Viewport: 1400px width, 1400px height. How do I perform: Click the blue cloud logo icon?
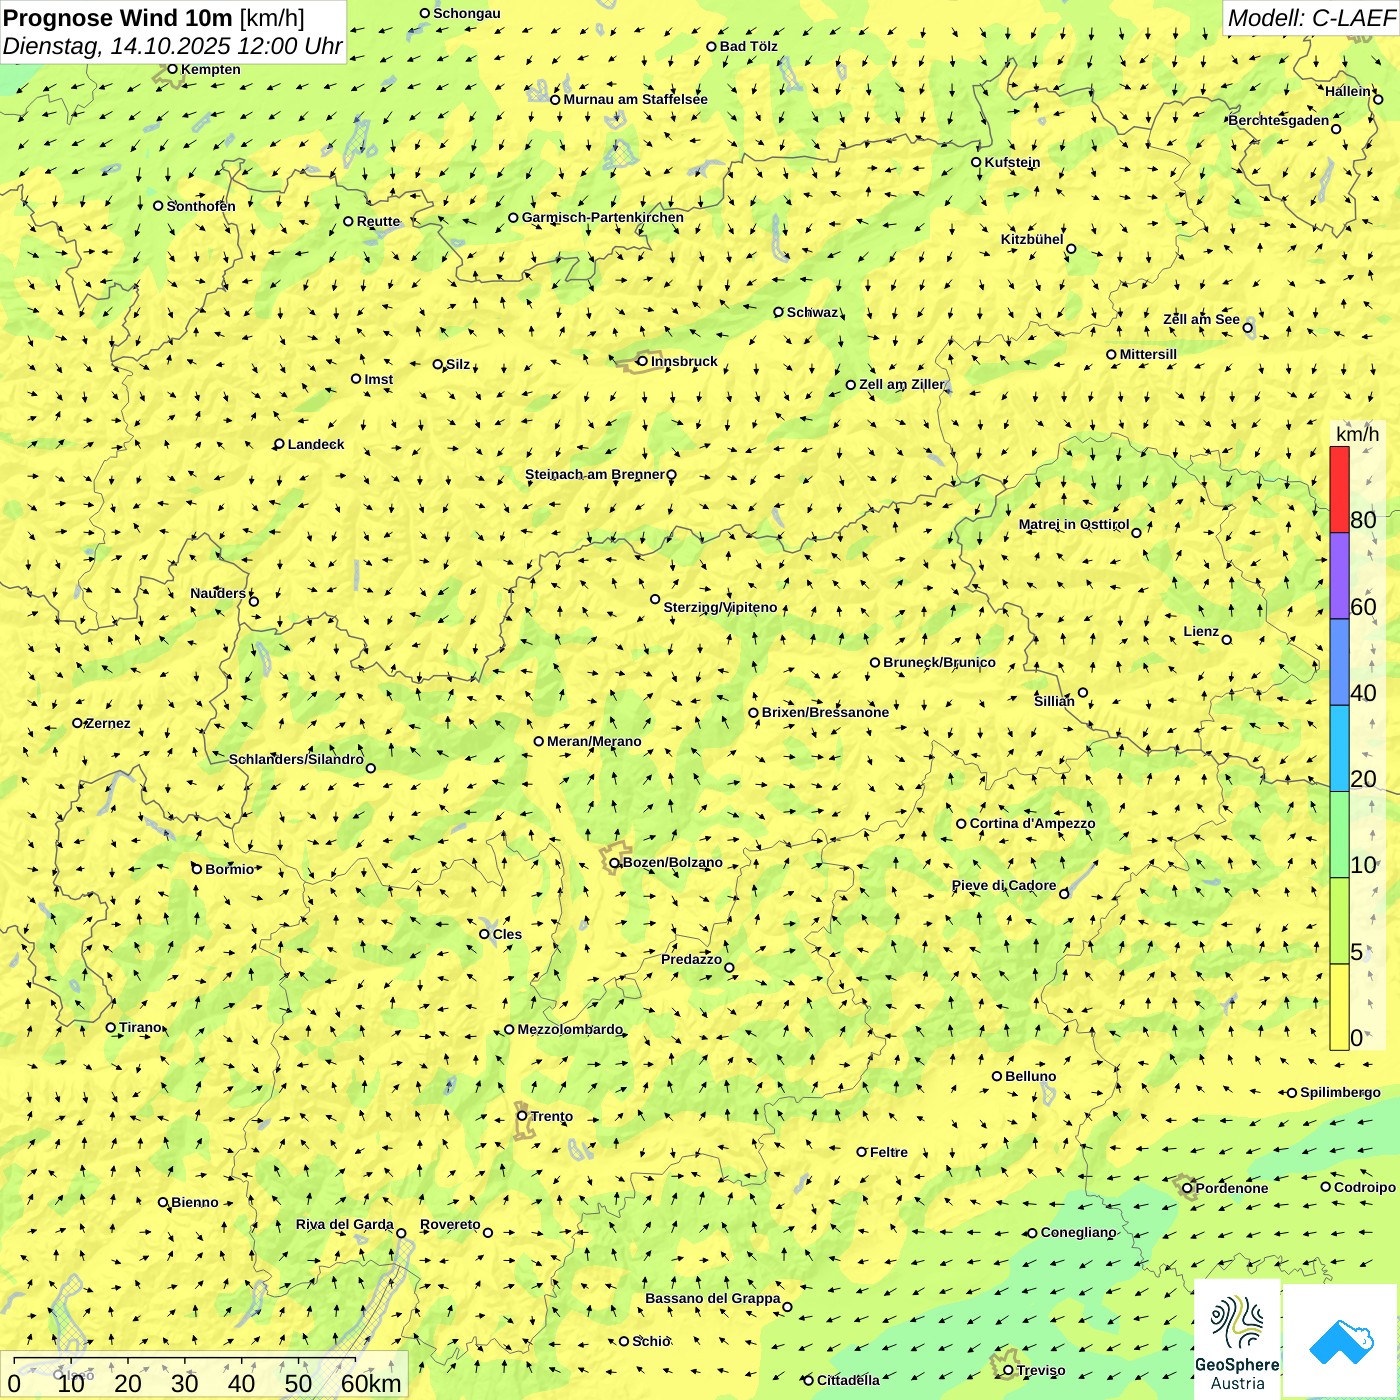(1341, 1342)
